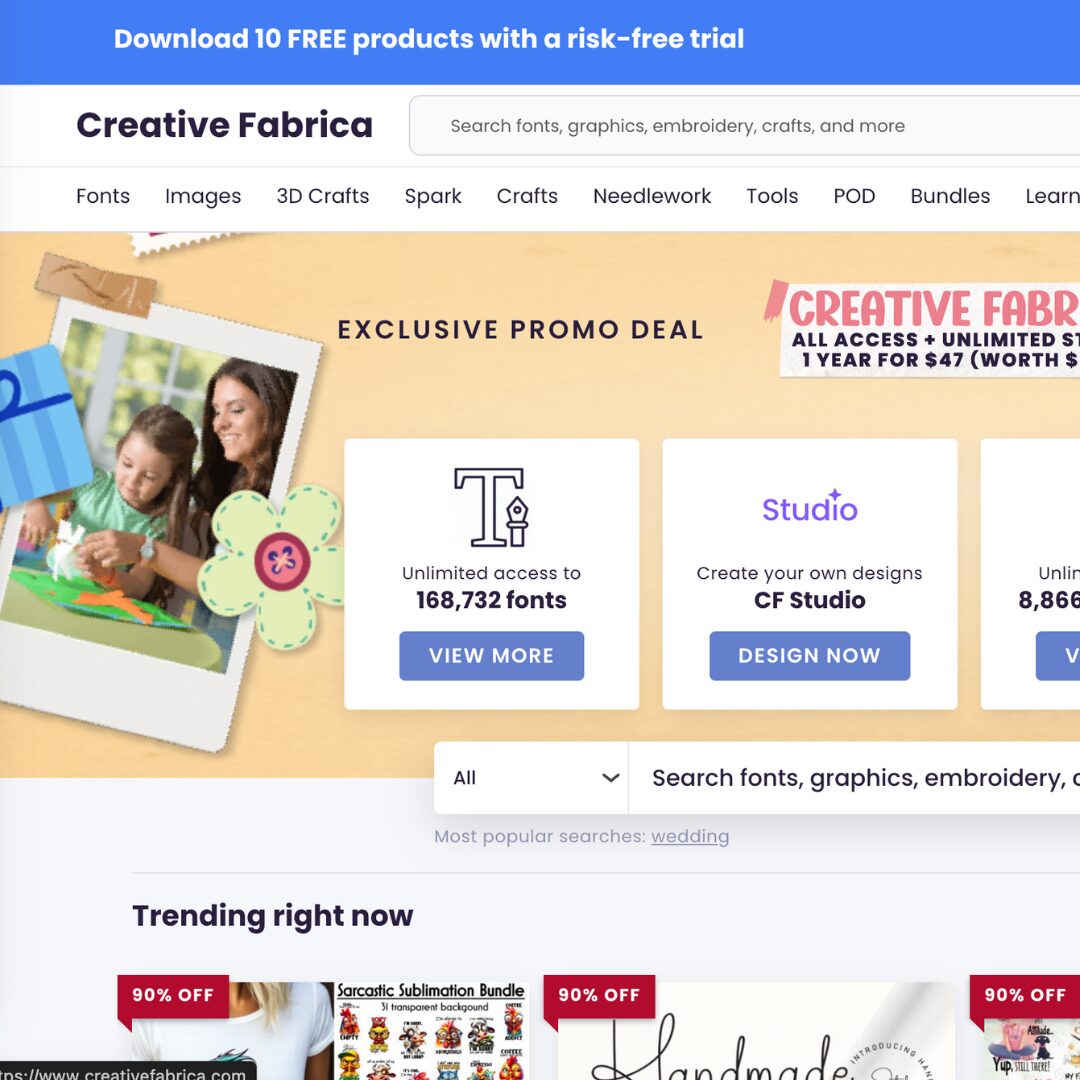Click the DESIGN NOW button
Image resolution: width=1080 pixels, height=1080 pixels.
(809, 656)
